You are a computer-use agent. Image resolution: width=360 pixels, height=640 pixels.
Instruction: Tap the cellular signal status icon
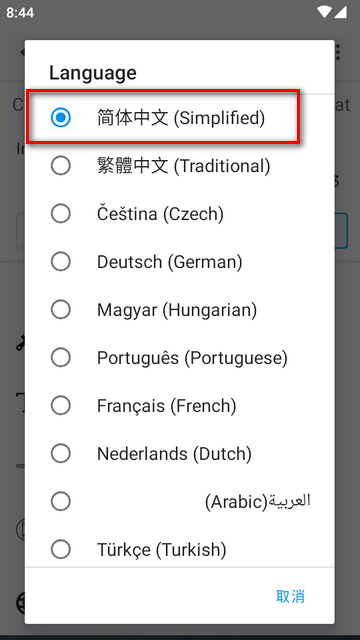coord(341,12)
